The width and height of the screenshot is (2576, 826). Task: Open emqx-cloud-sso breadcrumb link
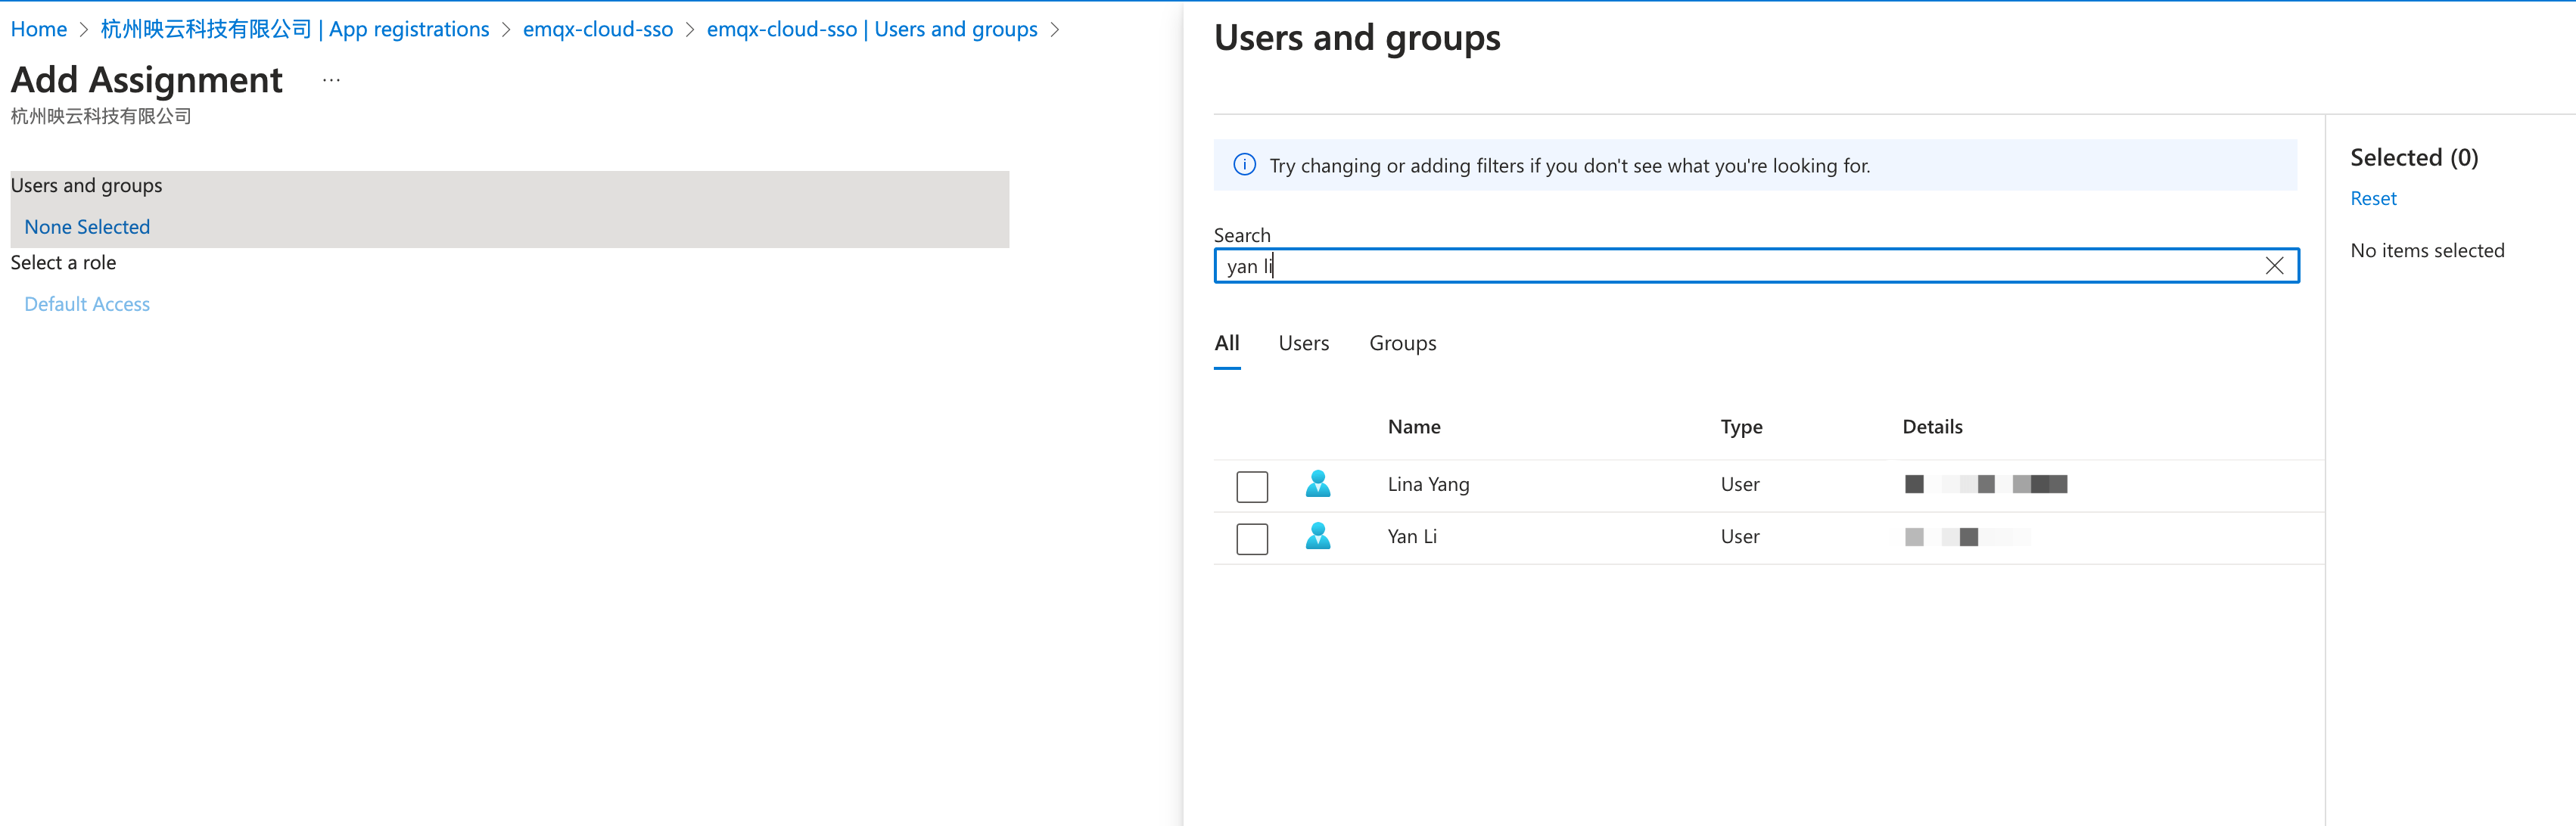coord(597,29)
